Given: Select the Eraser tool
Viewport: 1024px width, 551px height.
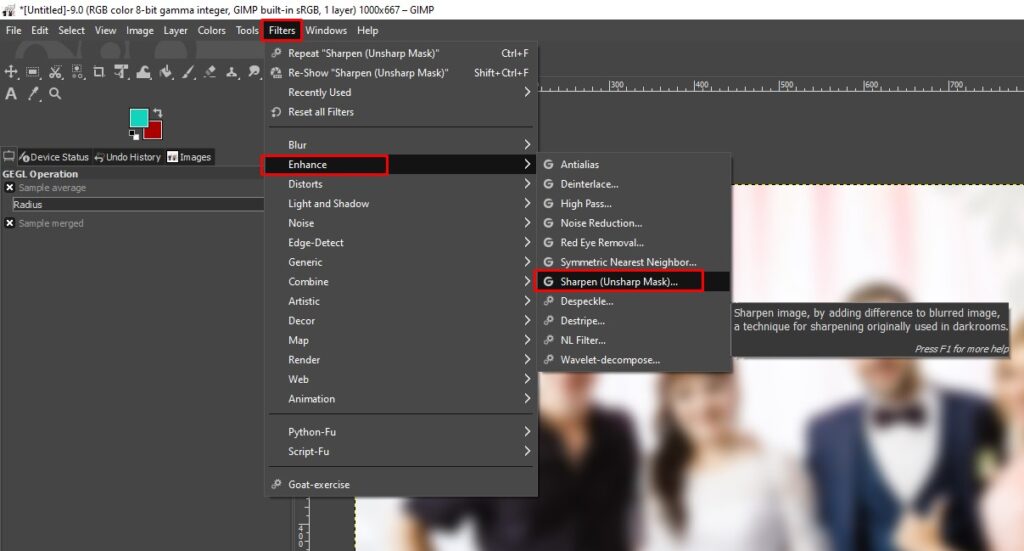Looking at the screenshot, I should [210, 72].
